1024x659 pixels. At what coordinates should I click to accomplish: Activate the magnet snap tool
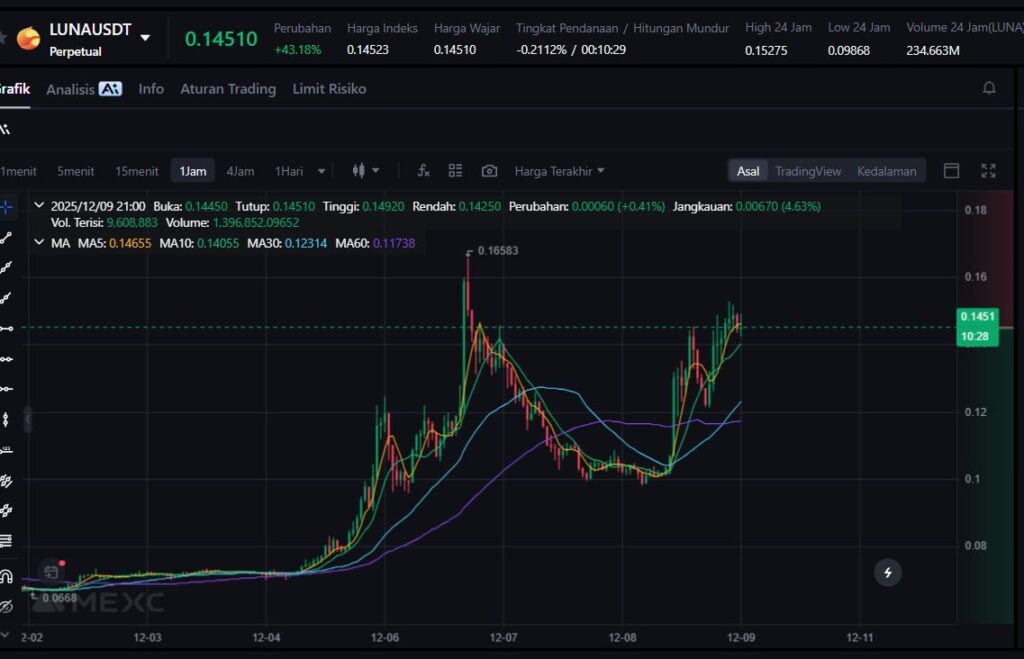pos(7,576)
